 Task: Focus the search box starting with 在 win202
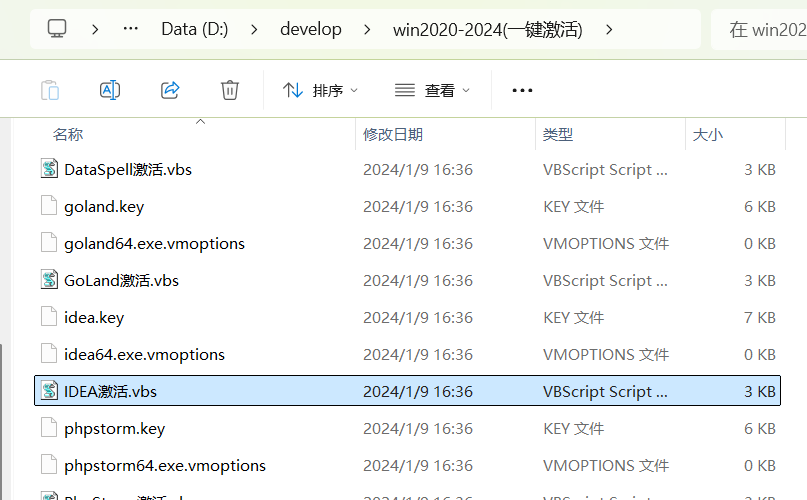pos(759,29)
